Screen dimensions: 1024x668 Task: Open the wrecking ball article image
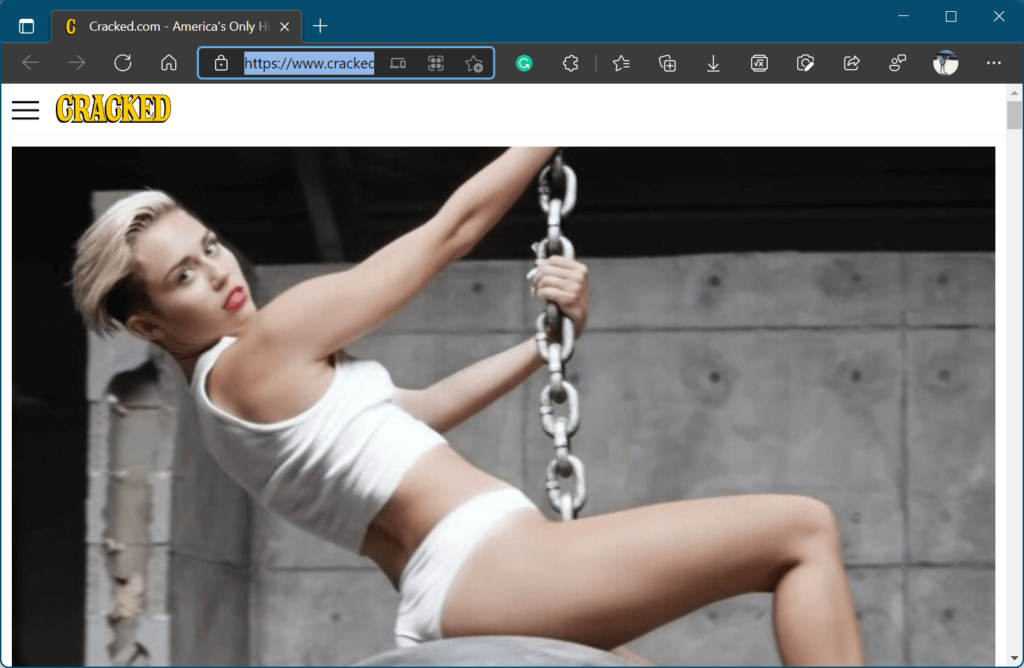click(503, 406)
